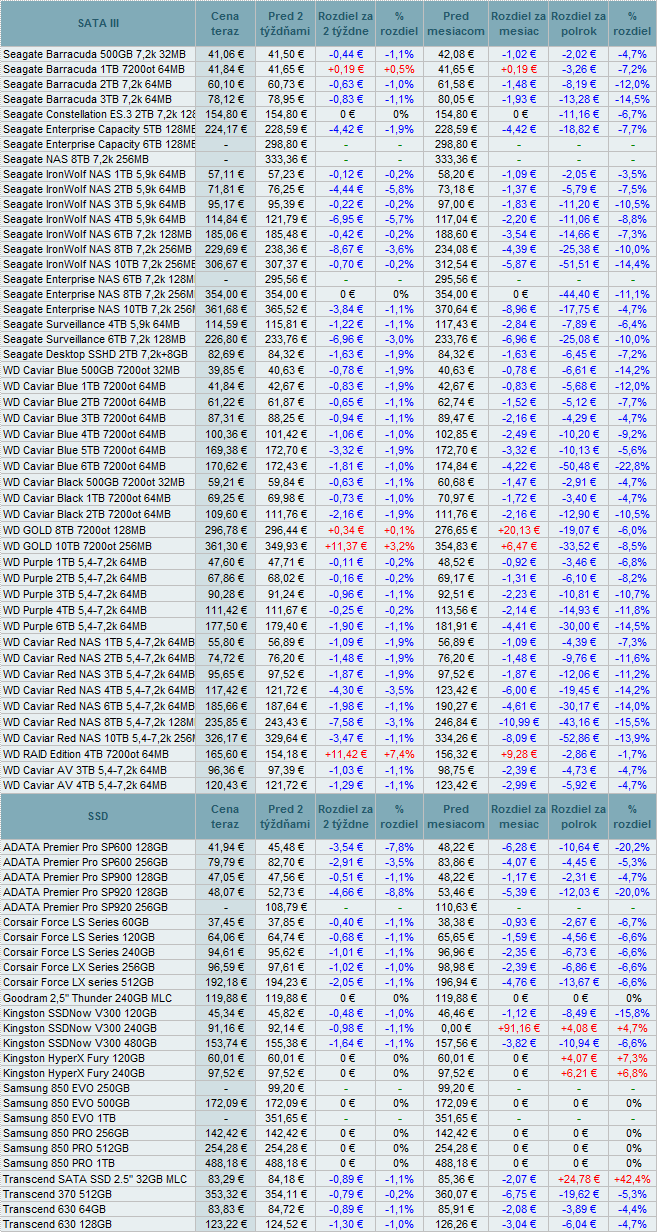Click 351,65 € month-ago price of Samsung 850 EVO 1TB

(456, 1119)
